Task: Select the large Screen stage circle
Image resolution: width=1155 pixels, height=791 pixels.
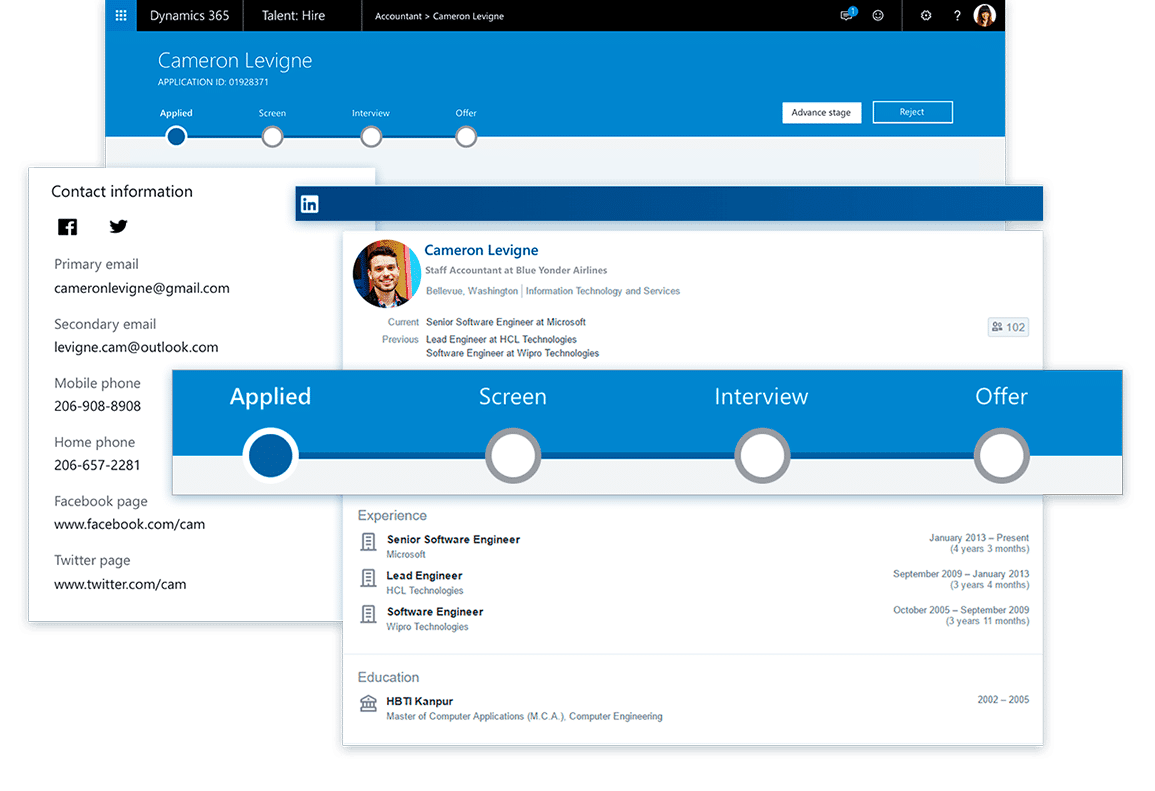Action: (513, 456)
